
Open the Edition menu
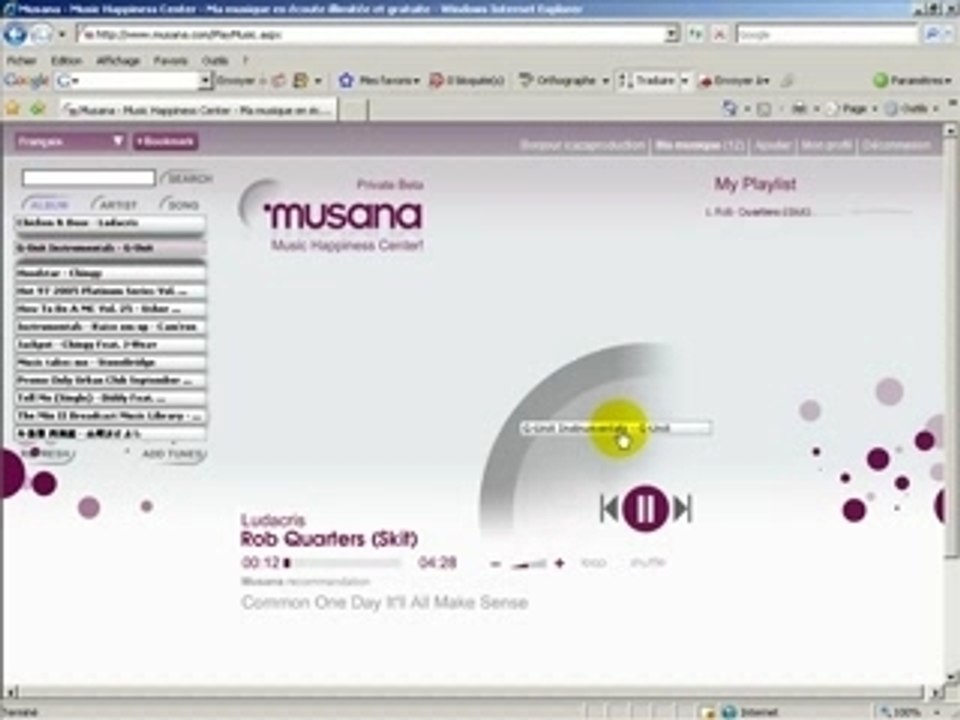pos(66,61)
